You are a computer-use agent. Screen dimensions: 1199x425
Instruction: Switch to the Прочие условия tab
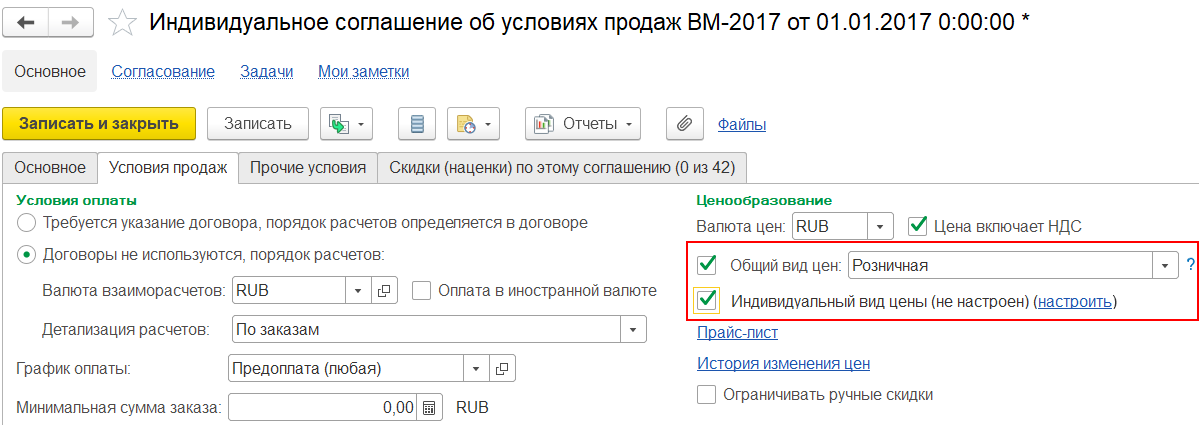(x=308, y=168)
